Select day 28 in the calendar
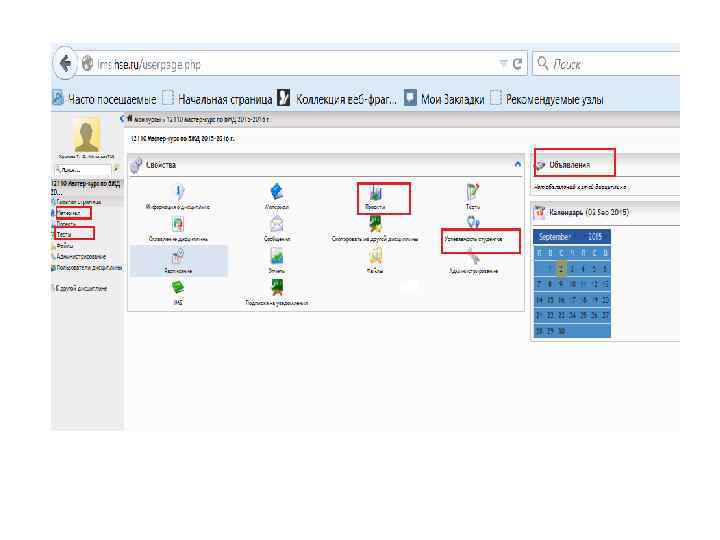The width and height of the screenshot is (720, 540). tap(539, 331)
